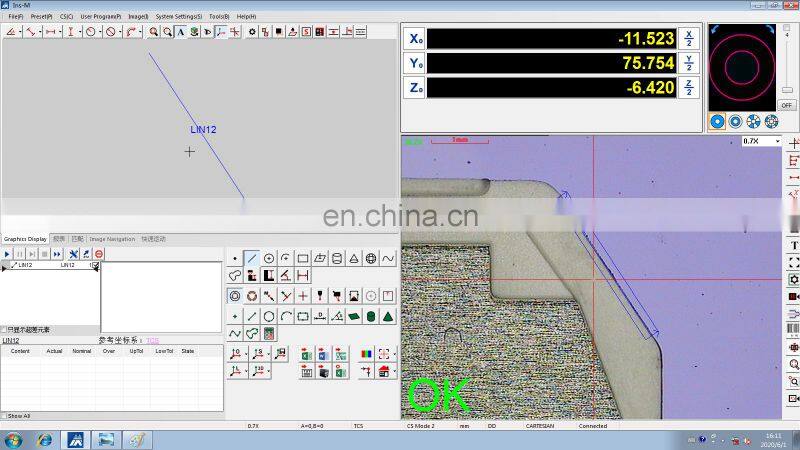This screenshot has height=450, width=800.
Task: Toggle the light OFF button
Action: click(787, 104)
